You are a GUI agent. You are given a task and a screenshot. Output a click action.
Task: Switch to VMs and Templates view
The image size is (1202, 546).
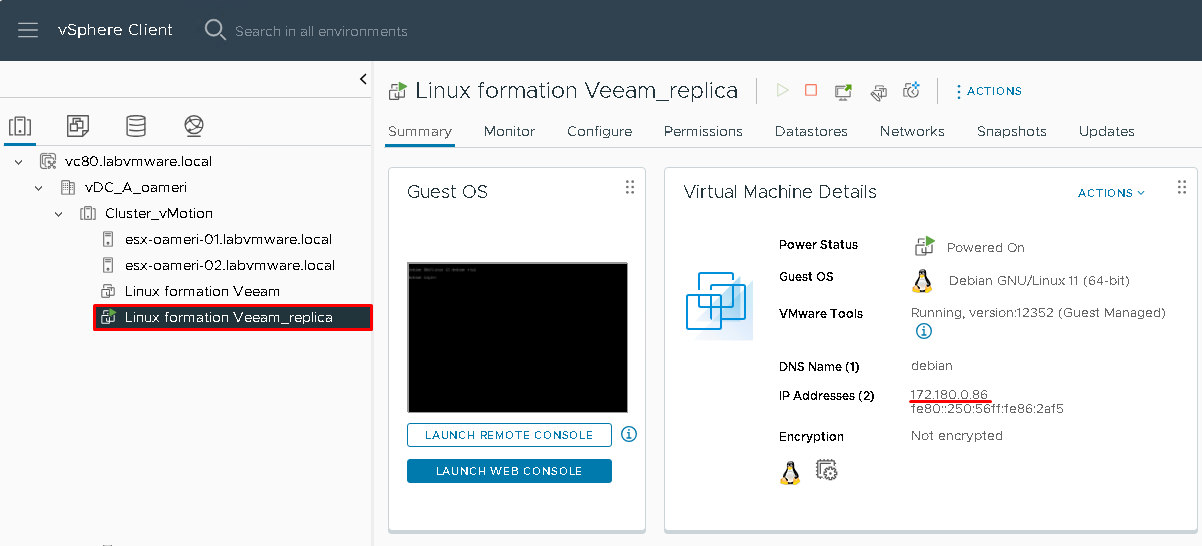(x=78, y=126)
